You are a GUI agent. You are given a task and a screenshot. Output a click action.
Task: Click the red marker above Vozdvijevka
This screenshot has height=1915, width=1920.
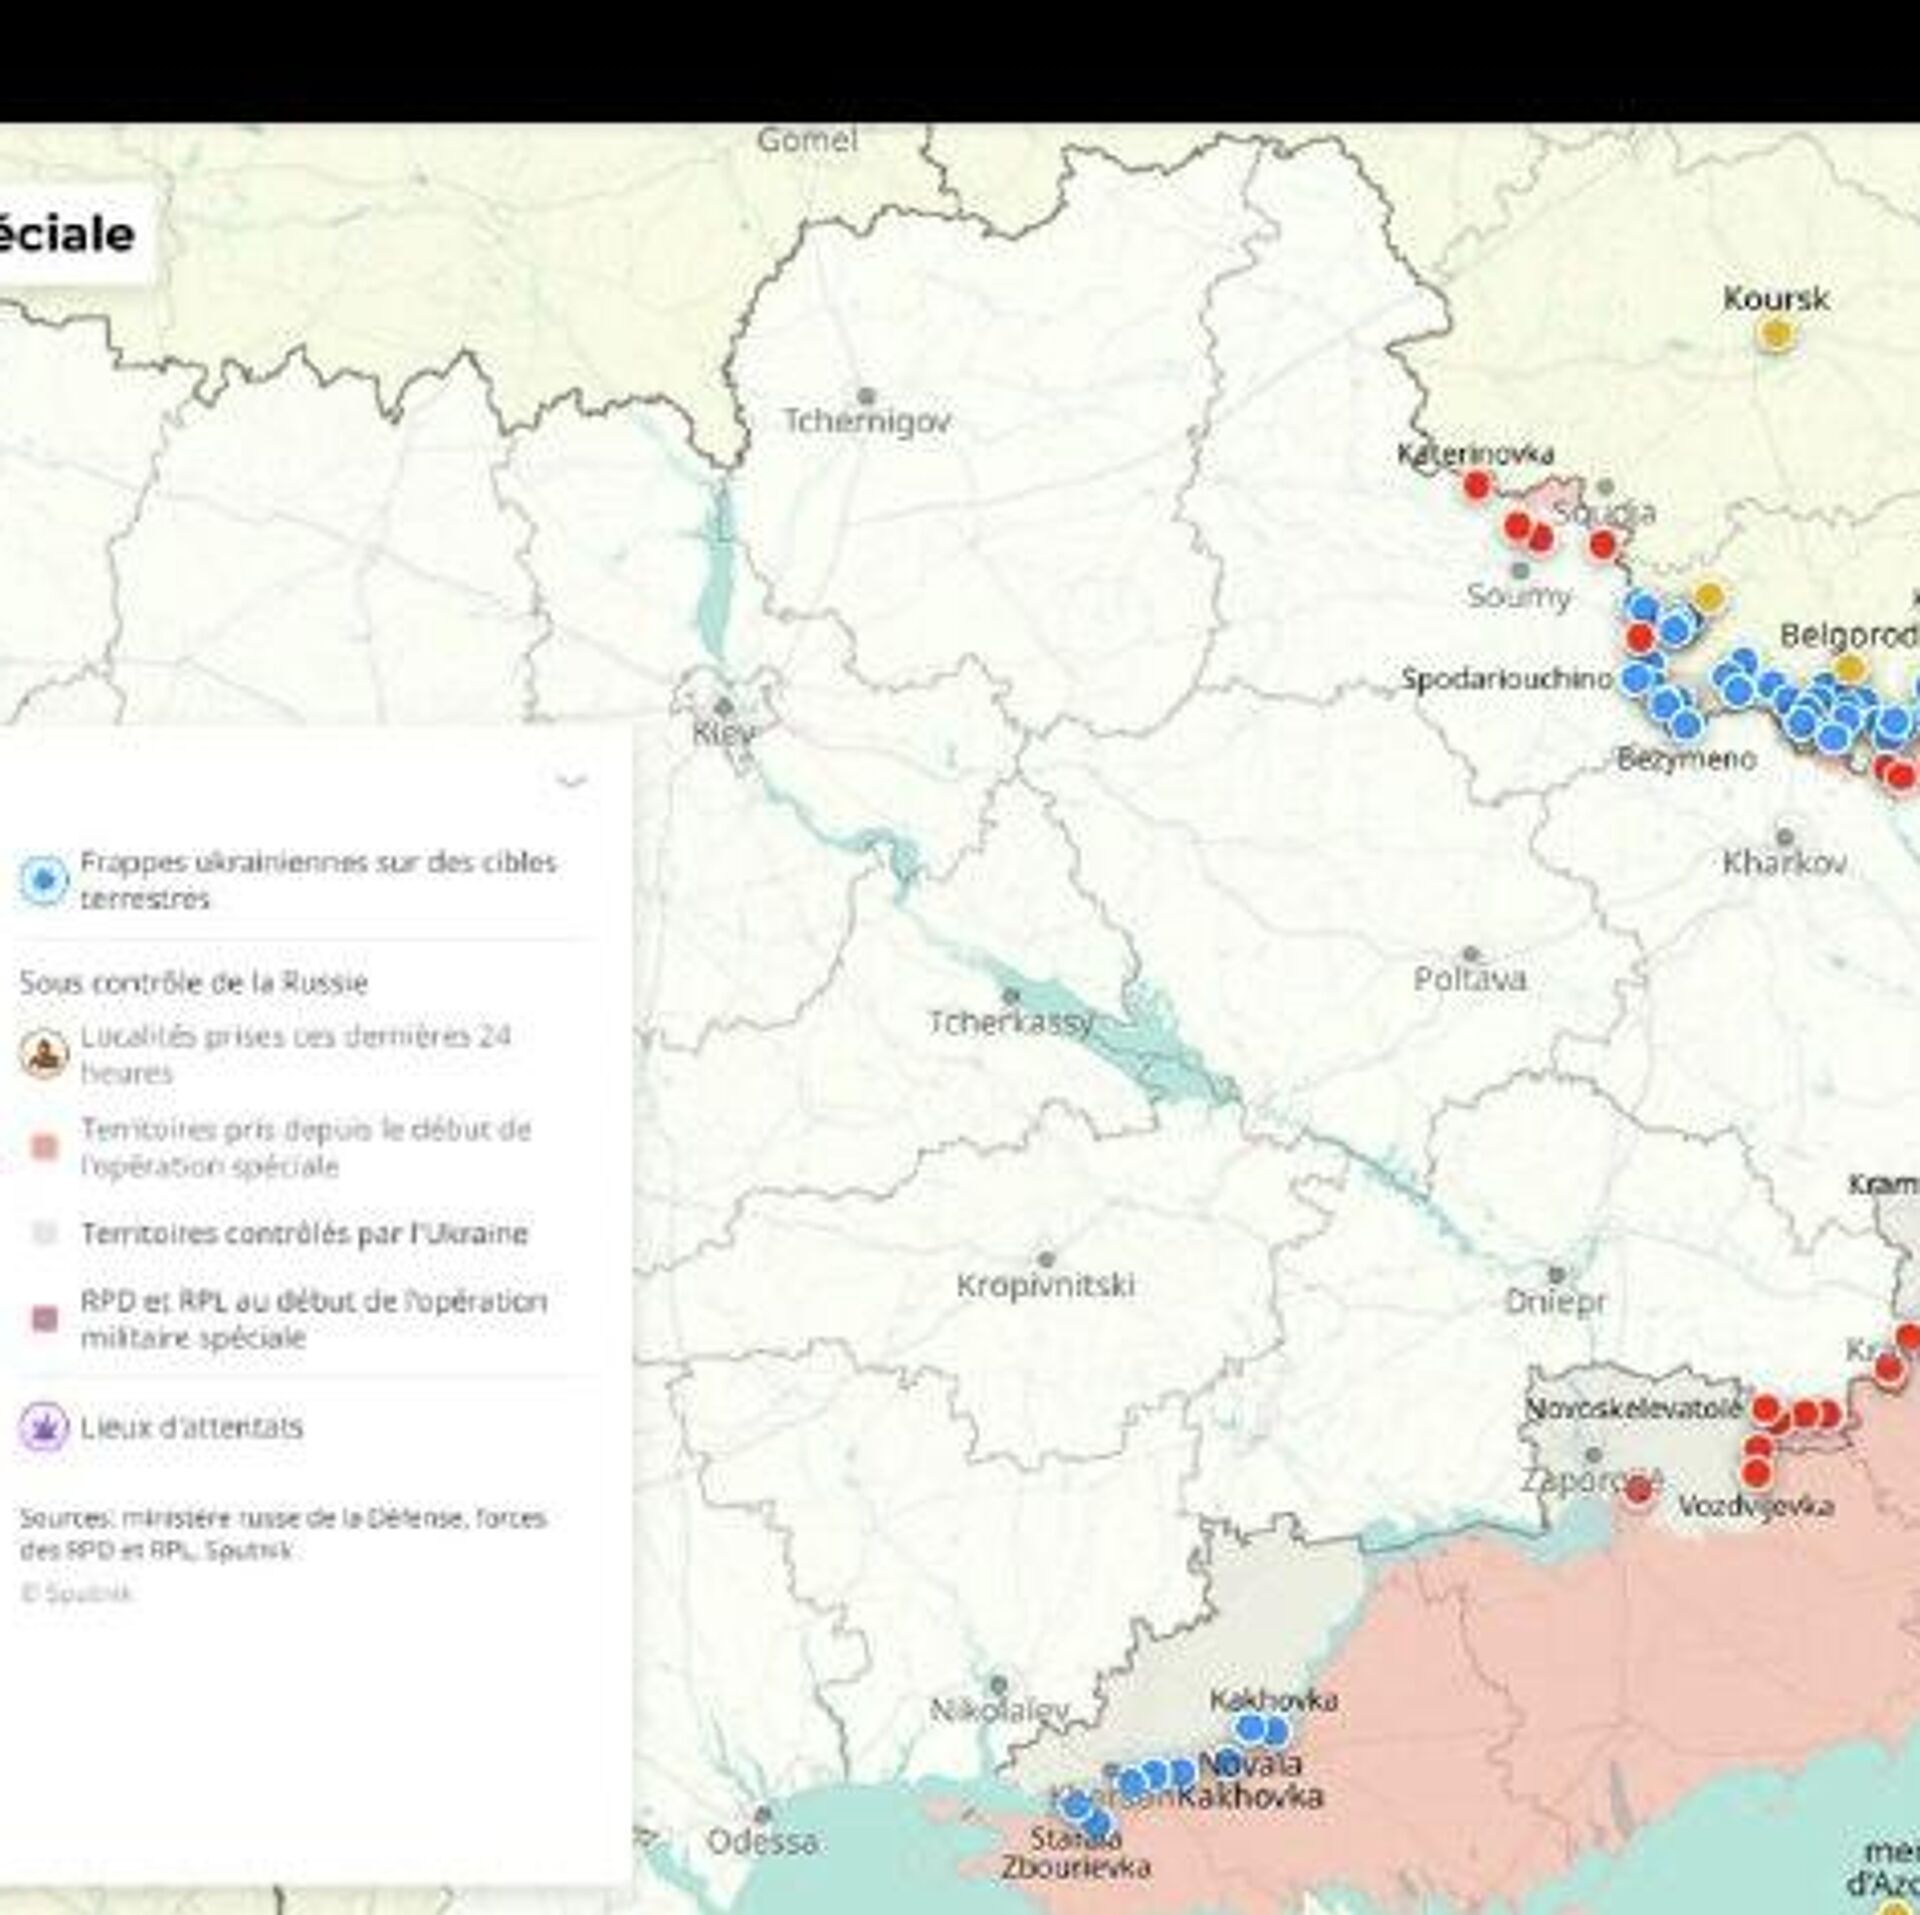1756,1471
